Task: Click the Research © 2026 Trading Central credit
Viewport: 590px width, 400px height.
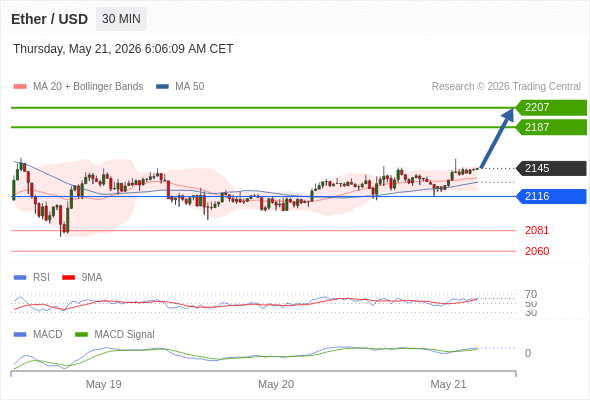Action: point(506,87)
